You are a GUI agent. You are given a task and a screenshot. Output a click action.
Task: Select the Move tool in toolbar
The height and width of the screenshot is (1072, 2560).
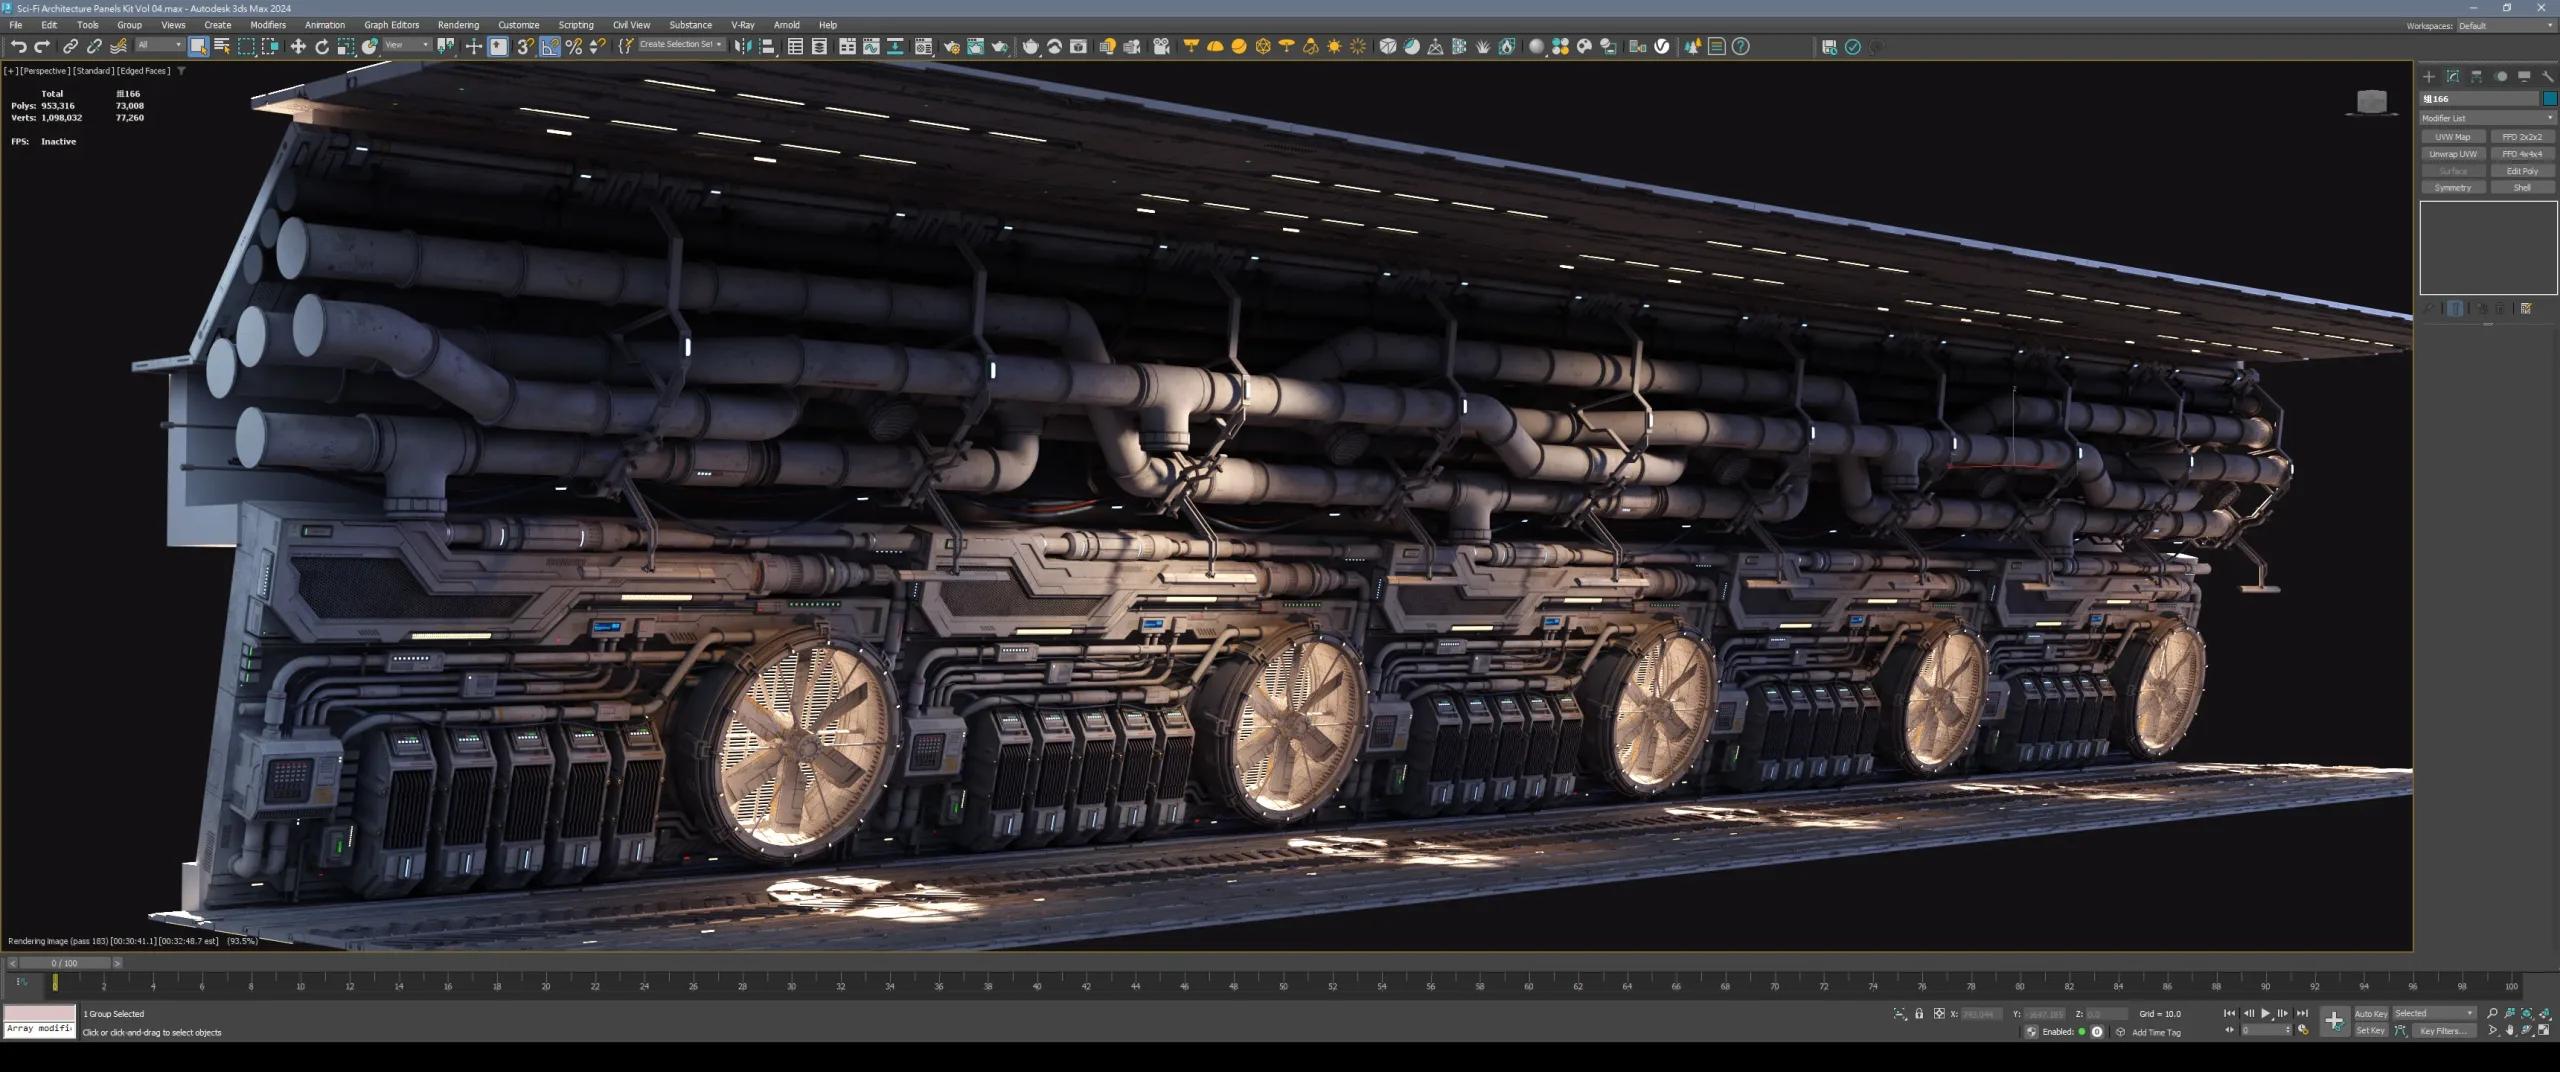[x=298, y=47]
